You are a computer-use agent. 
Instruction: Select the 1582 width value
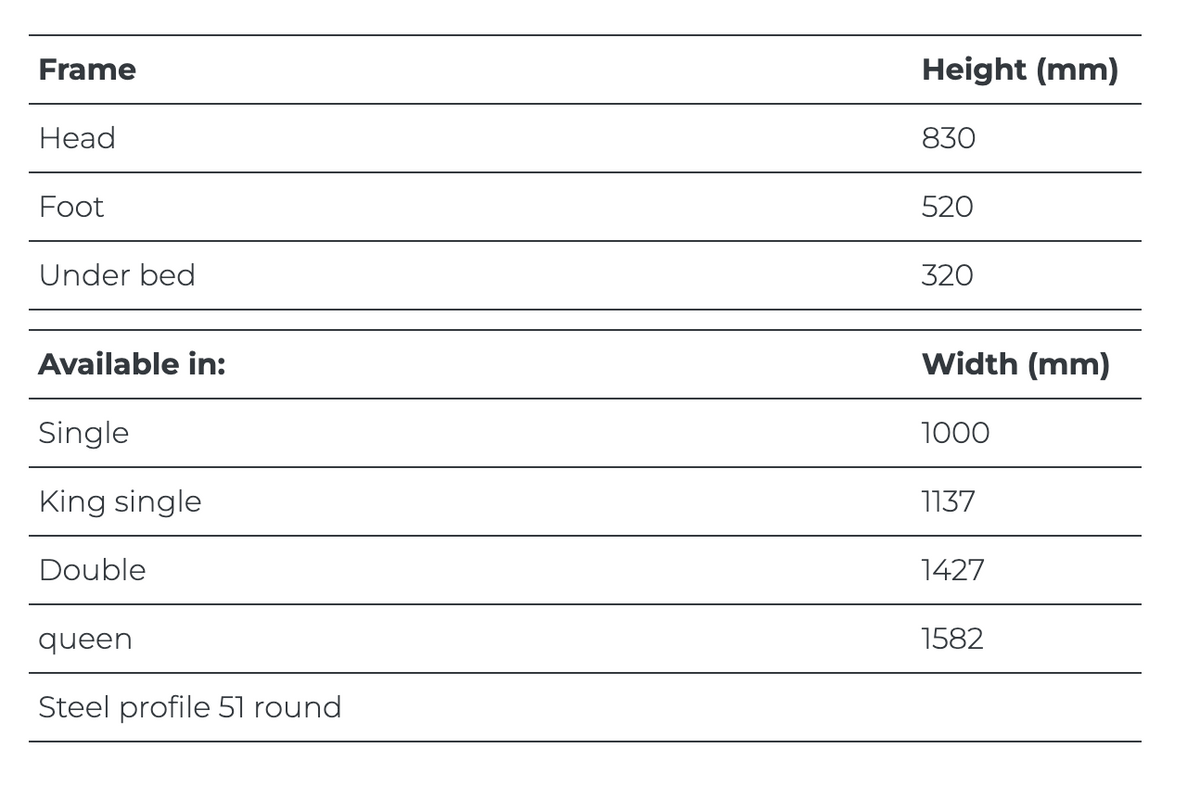952,639
